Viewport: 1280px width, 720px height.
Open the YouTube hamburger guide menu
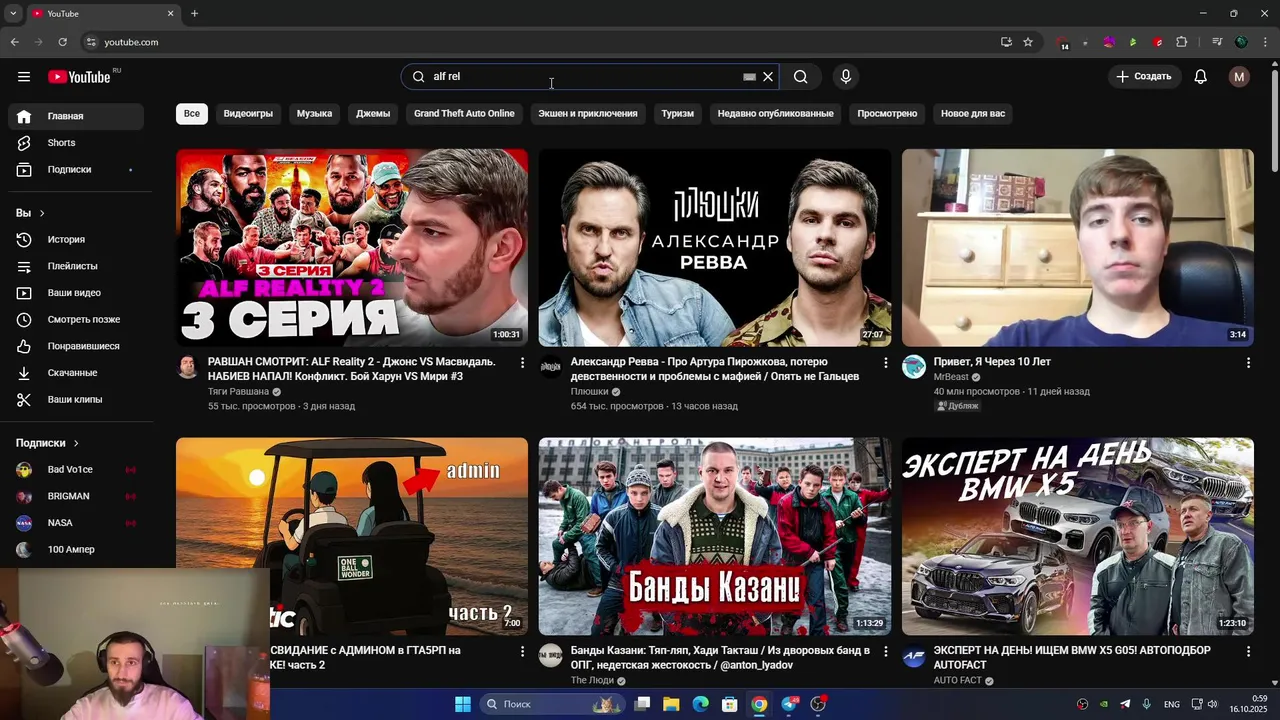pyautogui.click(x=24, y=77)
